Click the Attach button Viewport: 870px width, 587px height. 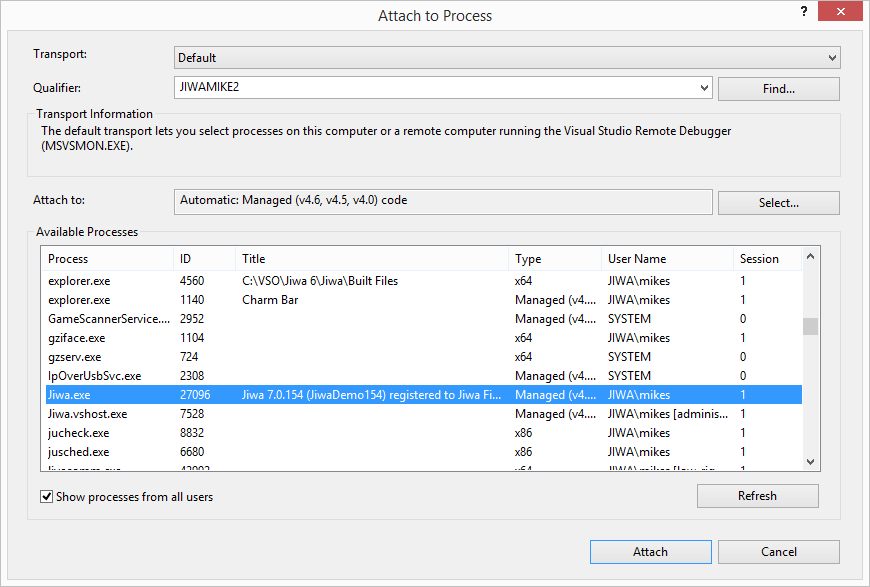point(650,552)
